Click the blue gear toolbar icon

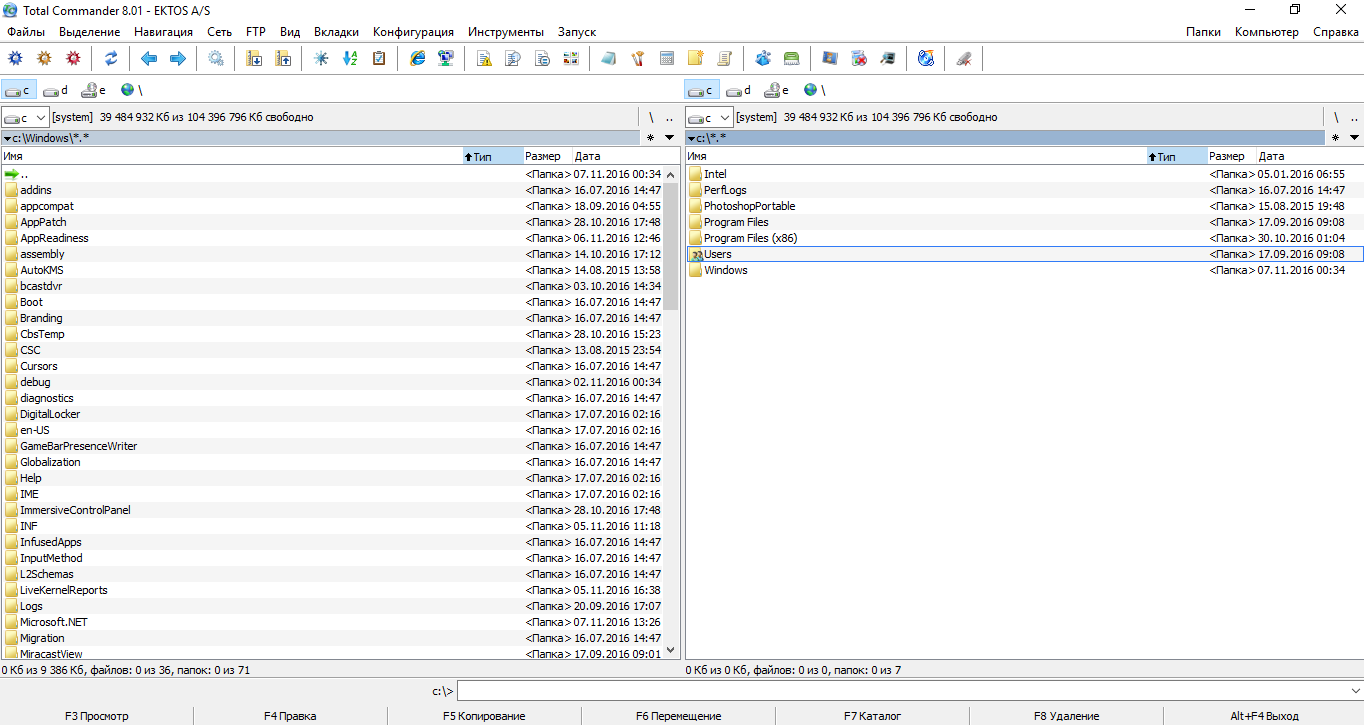pos(15,59)
